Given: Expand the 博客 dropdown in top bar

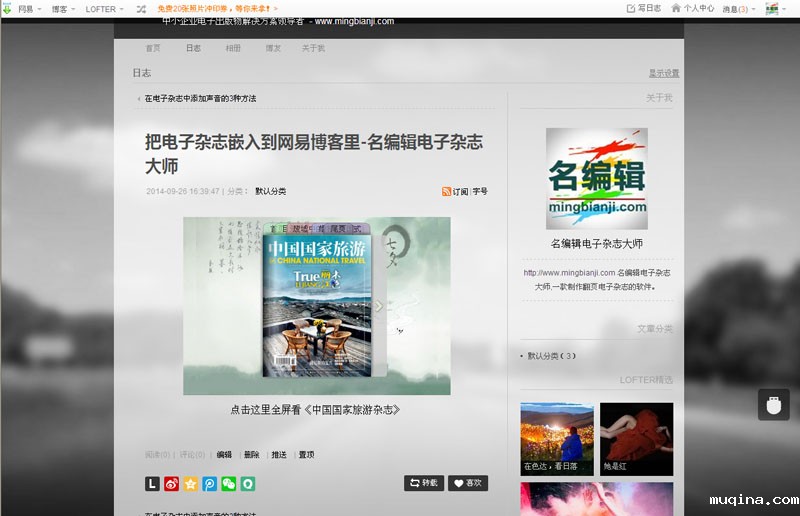Looking at the screenshot, I should click(64, 9).
